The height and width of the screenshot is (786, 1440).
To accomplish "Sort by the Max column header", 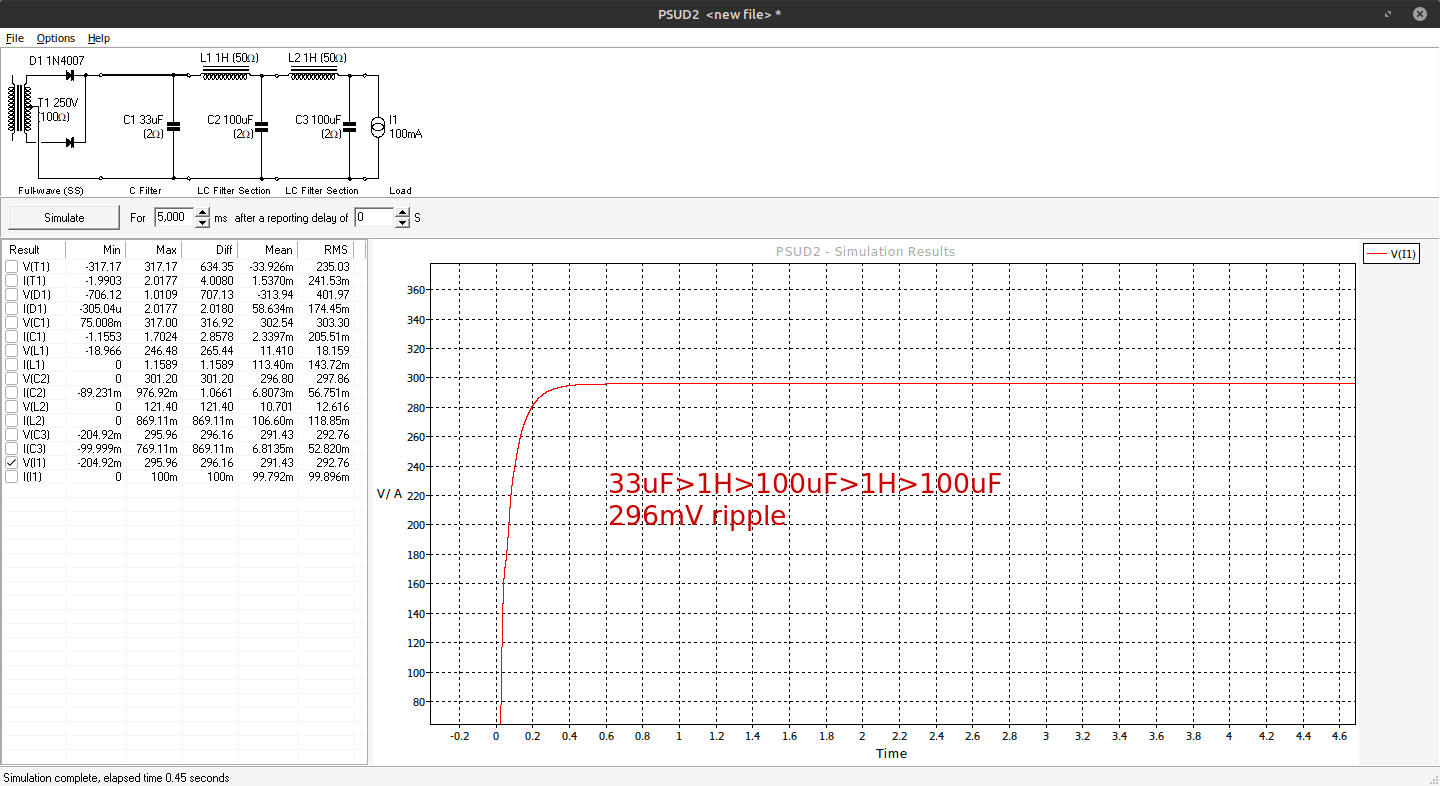I will (154, 250).
